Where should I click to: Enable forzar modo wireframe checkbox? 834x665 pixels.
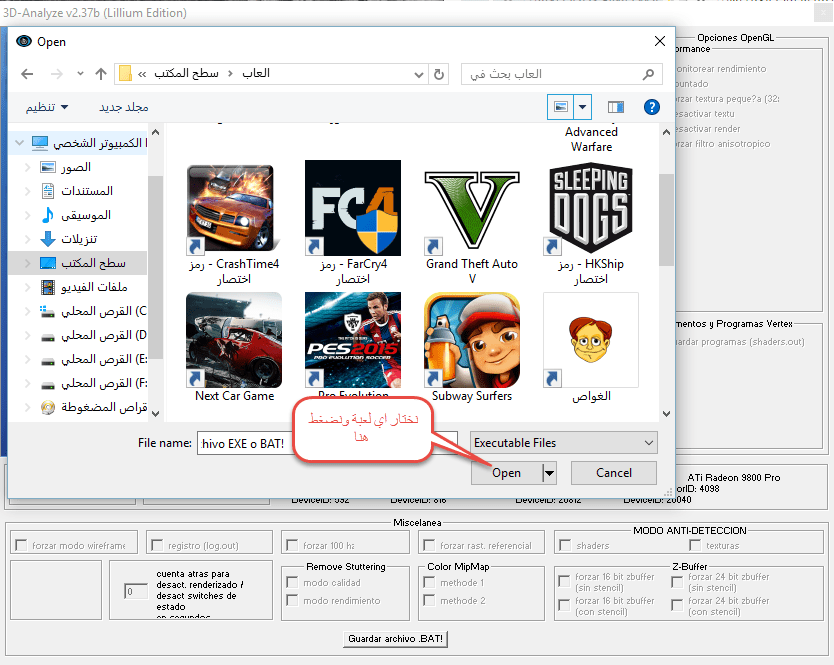point(21,545)
